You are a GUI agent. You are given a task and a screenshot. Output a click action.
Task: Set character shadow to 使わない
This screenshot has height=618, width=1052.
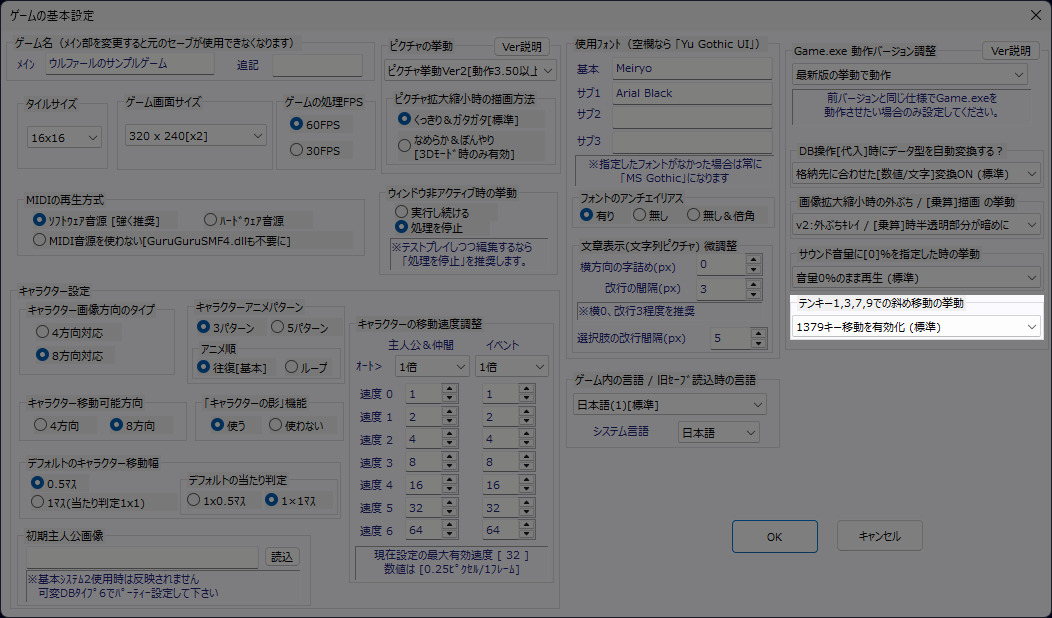pos(275,424)
